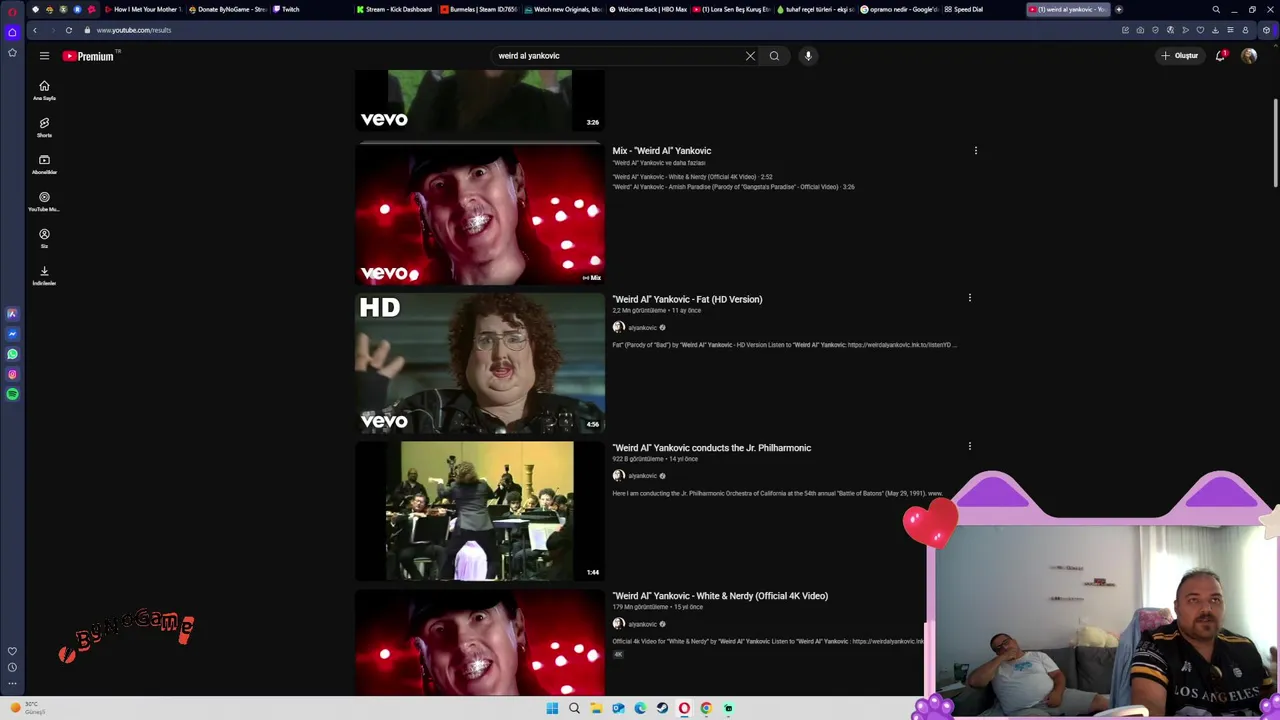Open the Siz (You) page
This screenshot has width=1280, height=720.
coord(44,238)
